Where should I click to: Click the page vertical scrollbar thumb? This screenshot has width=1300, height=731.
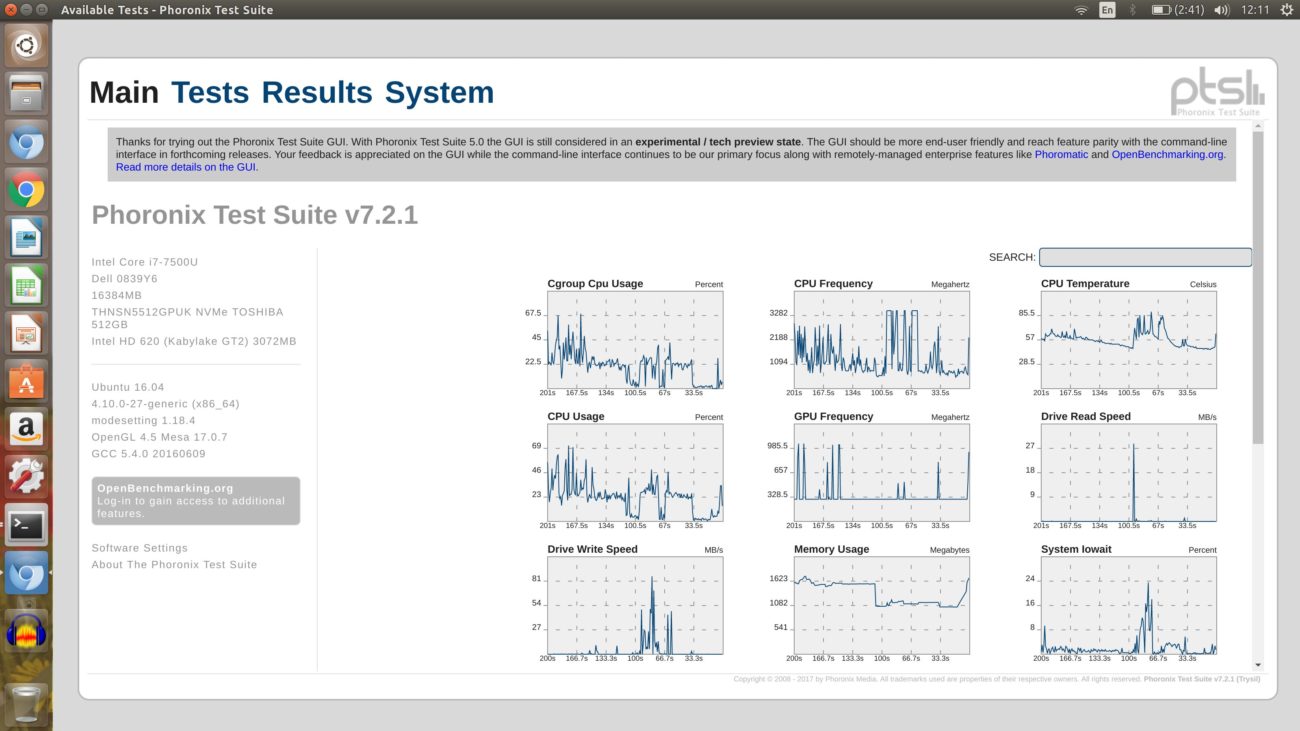click(1258, 288)
